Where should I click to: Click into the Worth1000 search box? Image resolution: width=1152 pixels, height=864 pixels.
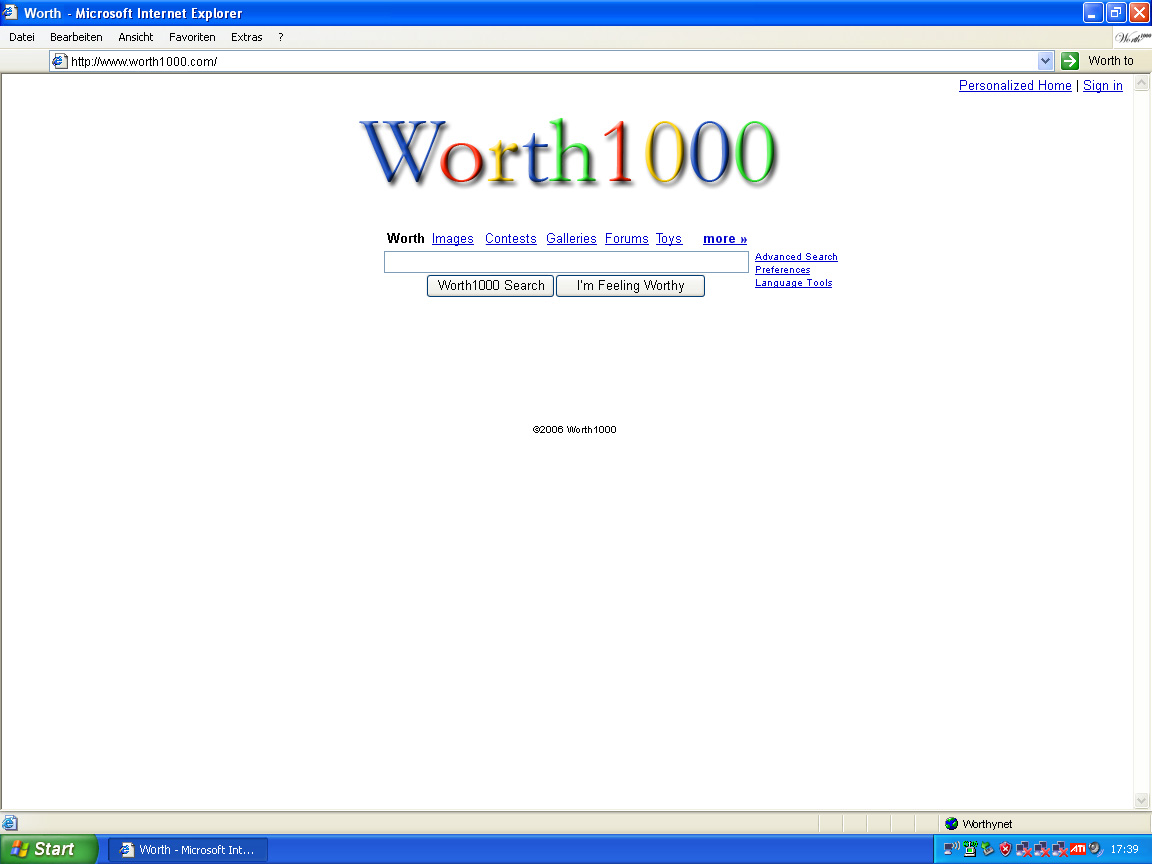click(x=566, y=262)
